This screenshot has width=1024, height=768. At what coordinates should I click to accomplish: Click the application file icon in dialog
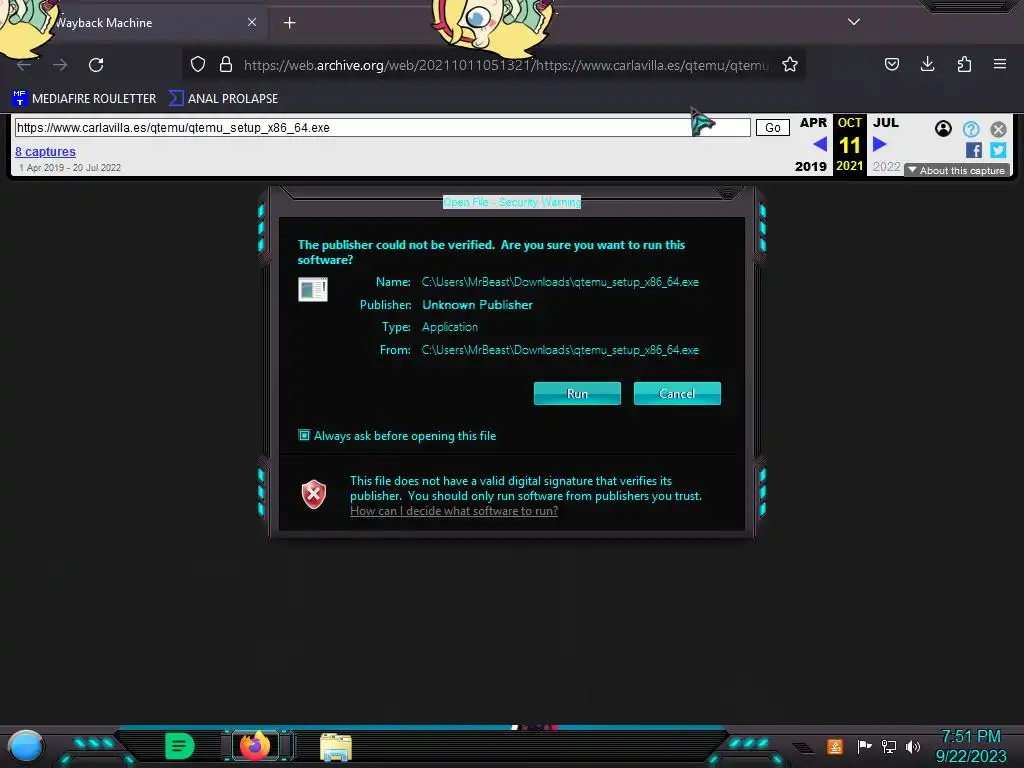coord(313,289)
